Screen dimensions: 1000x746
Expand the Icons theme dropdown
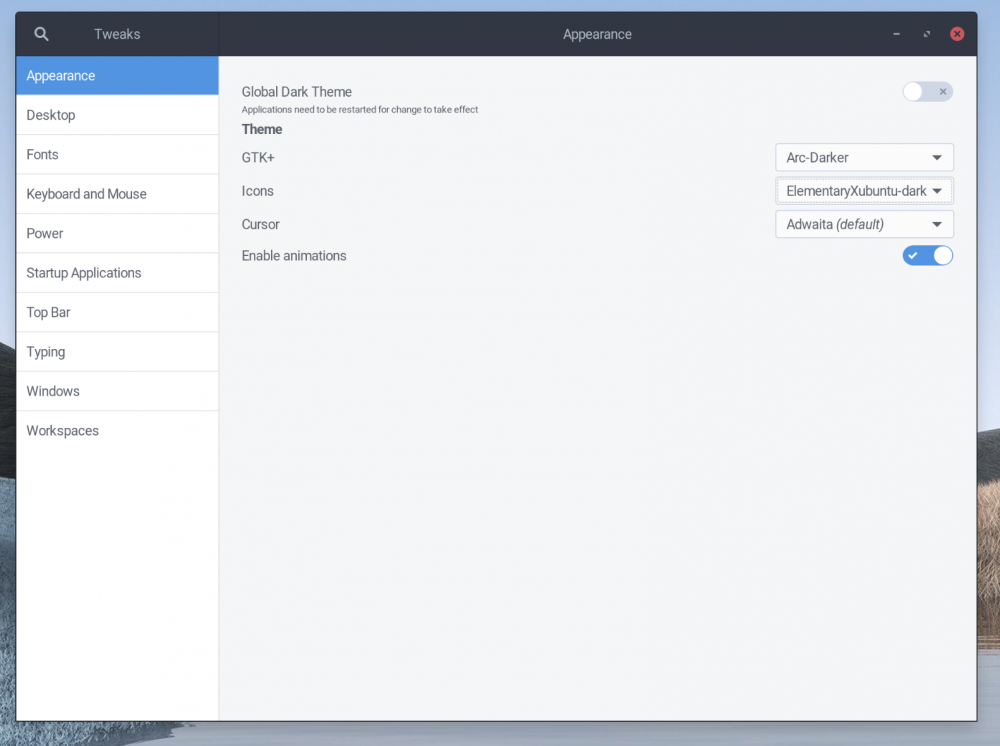864,191
